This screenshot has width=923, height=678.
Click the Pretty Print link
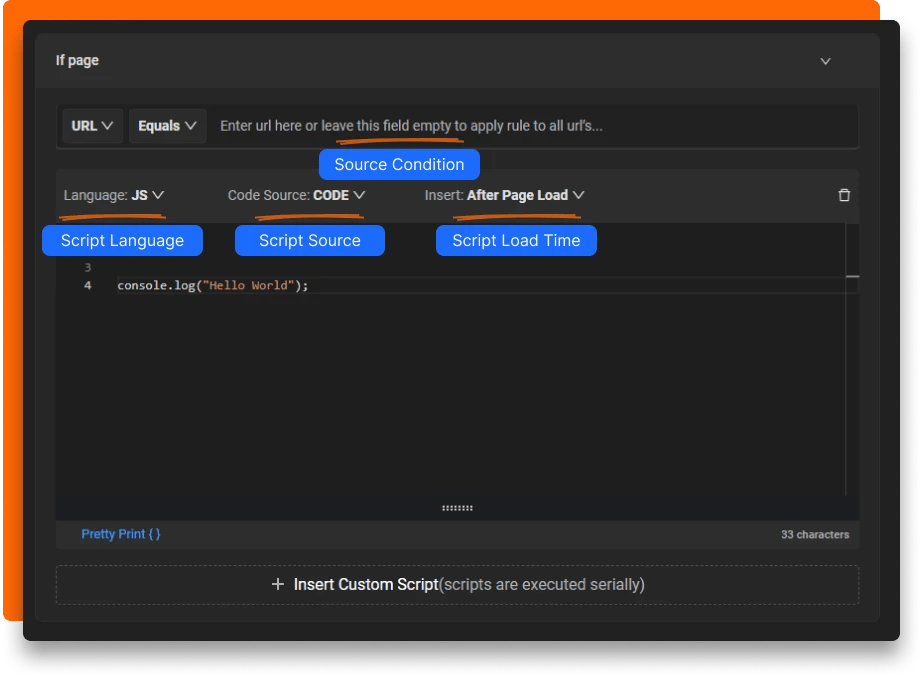(x=121, y=534)
